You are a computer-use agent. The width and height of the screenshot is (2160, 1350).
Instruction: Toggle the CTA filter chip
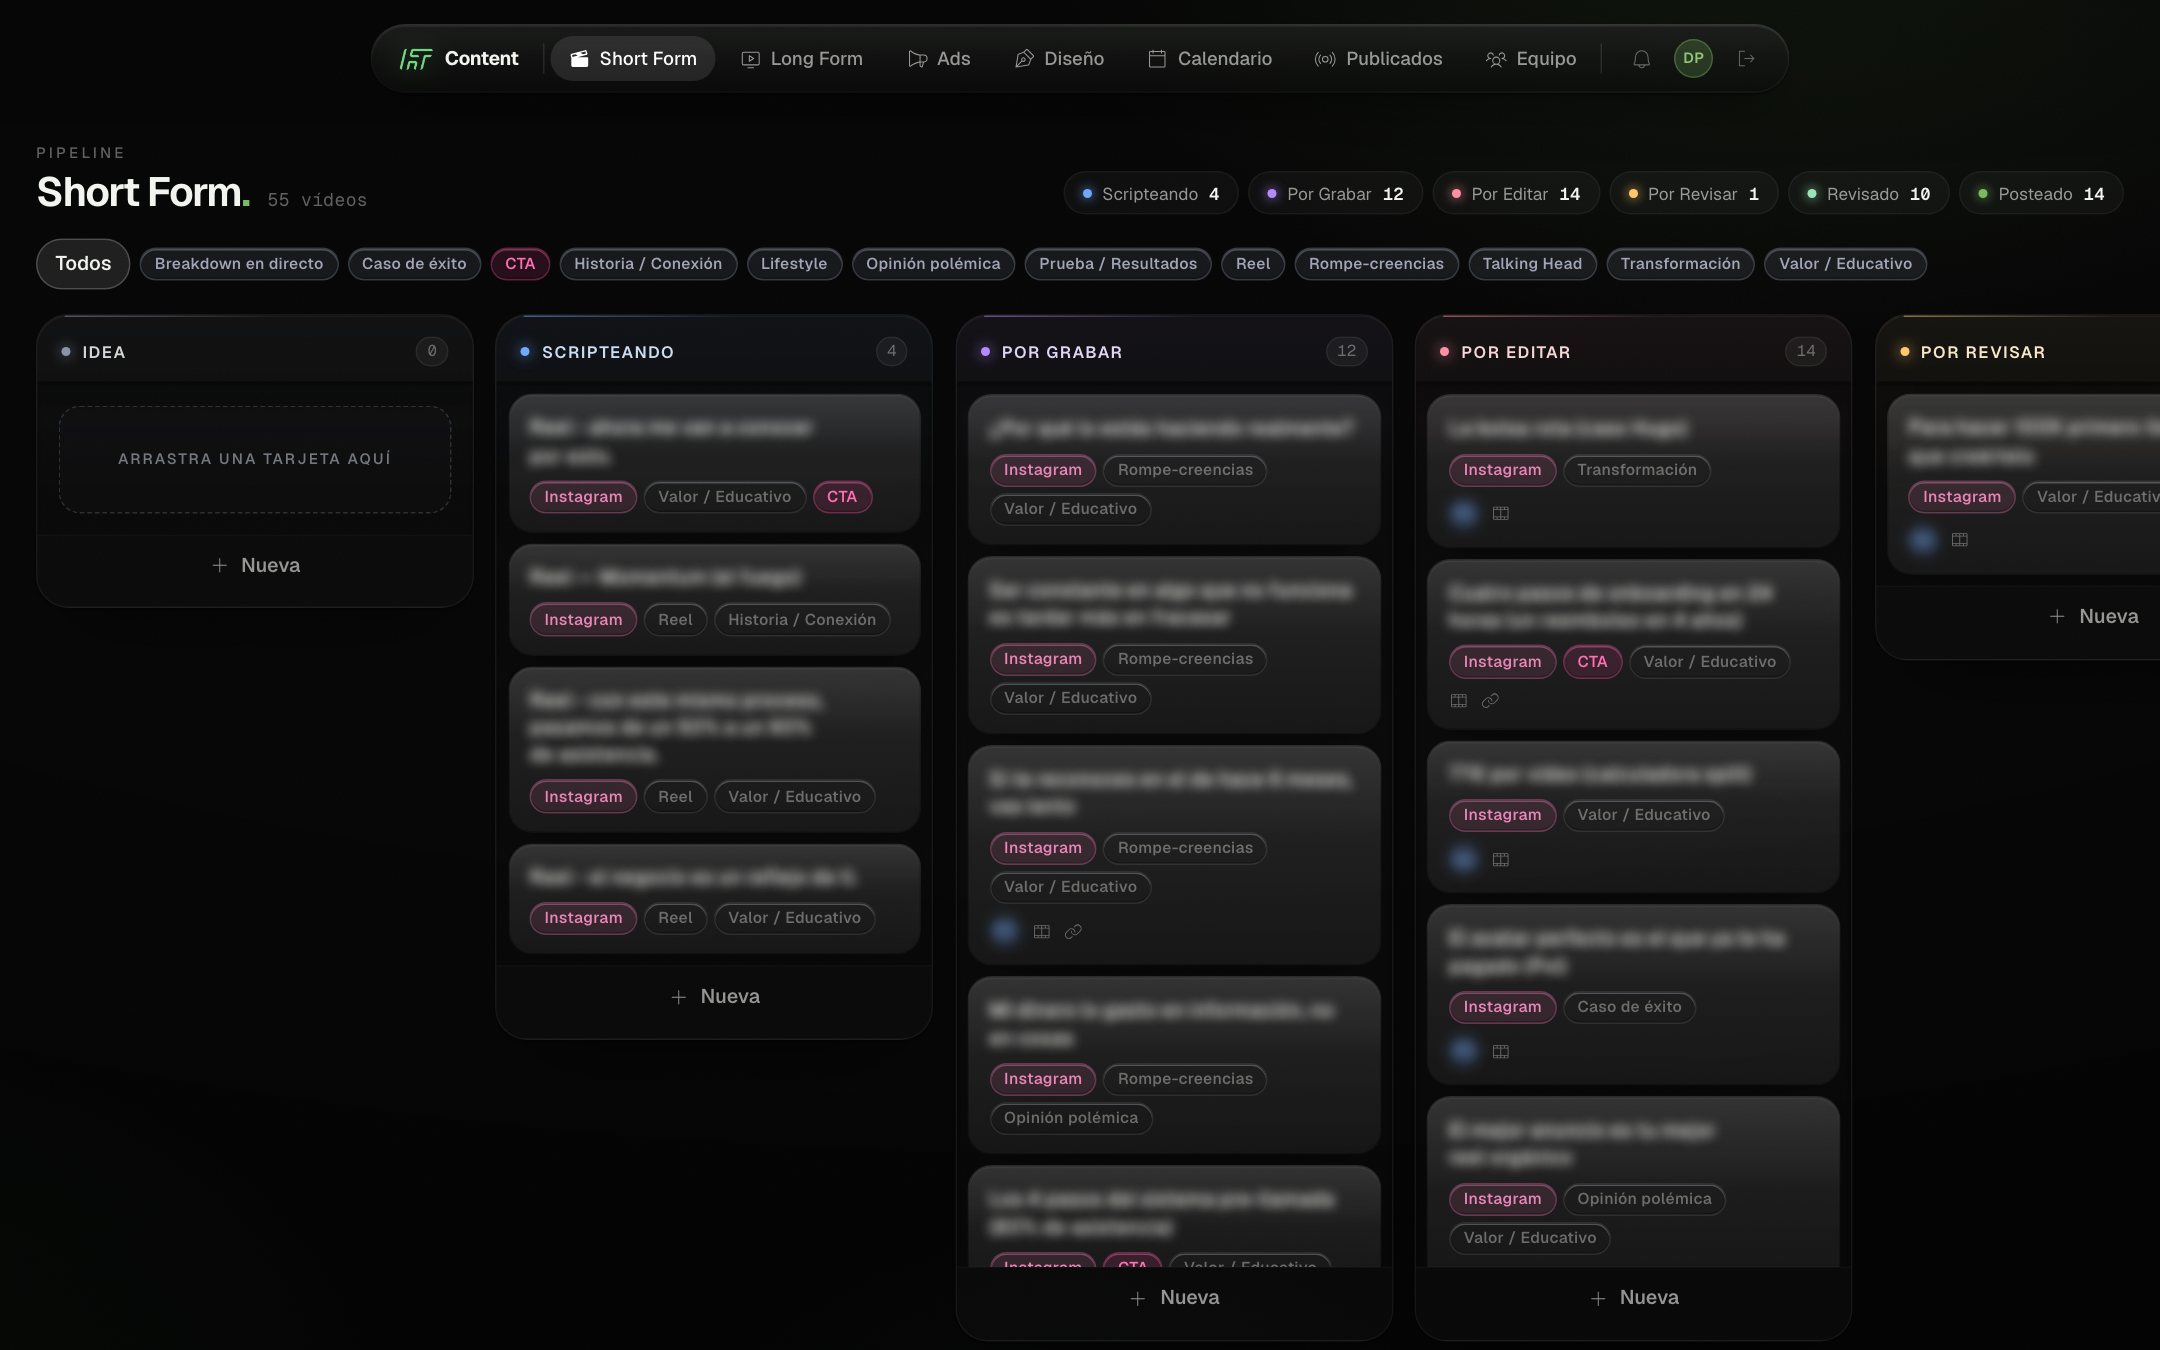click(520, 264)
